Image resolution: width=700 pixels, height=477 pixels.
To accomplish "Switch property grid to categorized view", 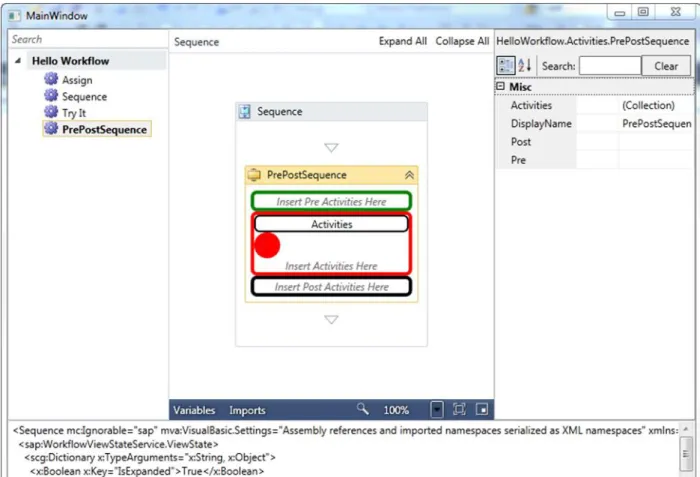I will [506, 66].
